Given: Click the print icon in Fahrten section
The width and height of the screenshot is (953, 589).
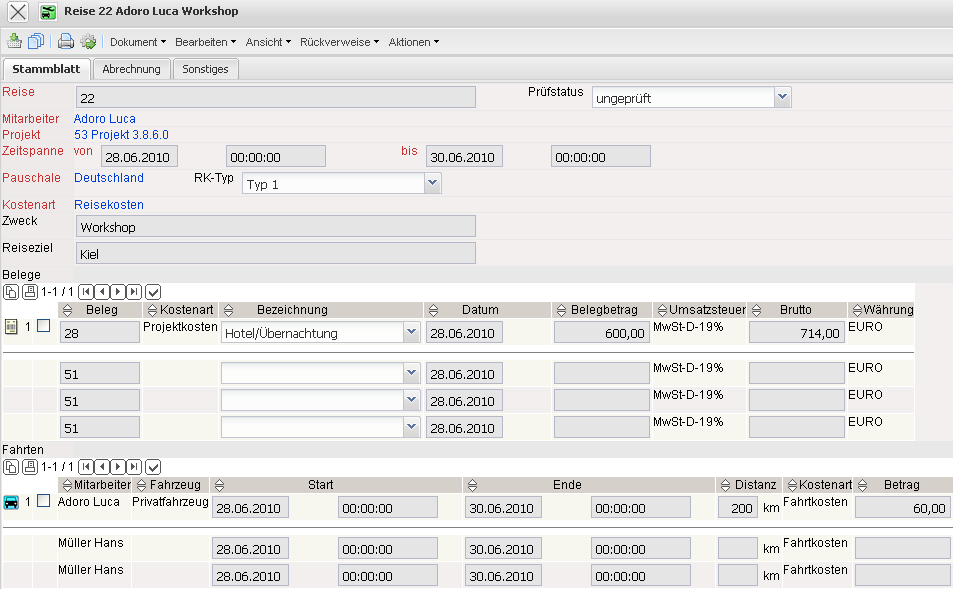Looking at the screenshot, I should tap(28, 467).
